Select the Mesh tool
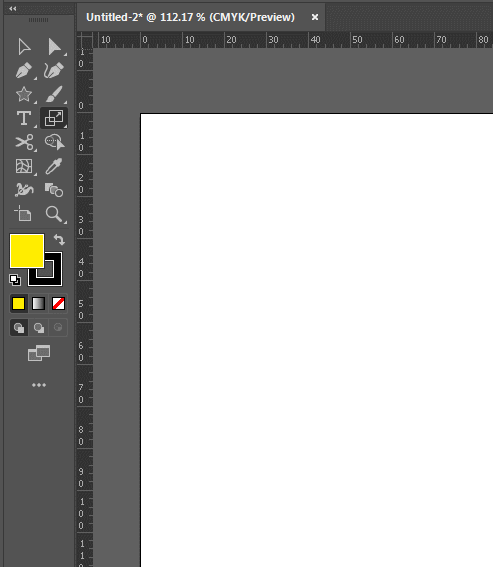The image size is (493, 567). [24, 166]
